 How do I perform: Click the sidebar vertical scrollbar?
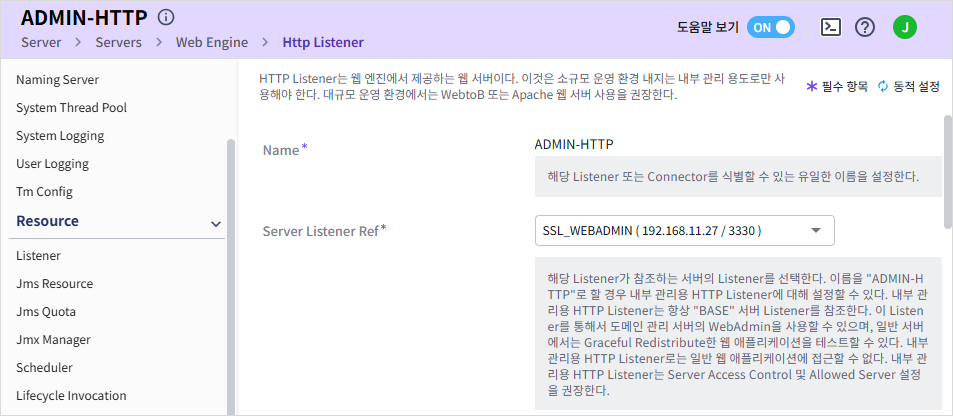pyautogui.click(x=230, y=277)
